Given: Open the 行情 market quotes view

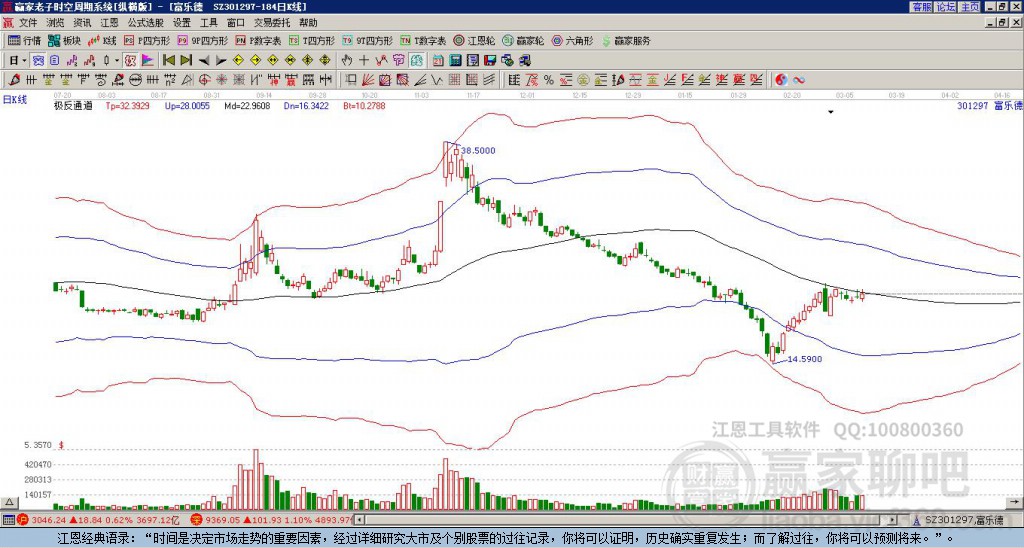Looking at the screenshot, I should tap(24, 40).
